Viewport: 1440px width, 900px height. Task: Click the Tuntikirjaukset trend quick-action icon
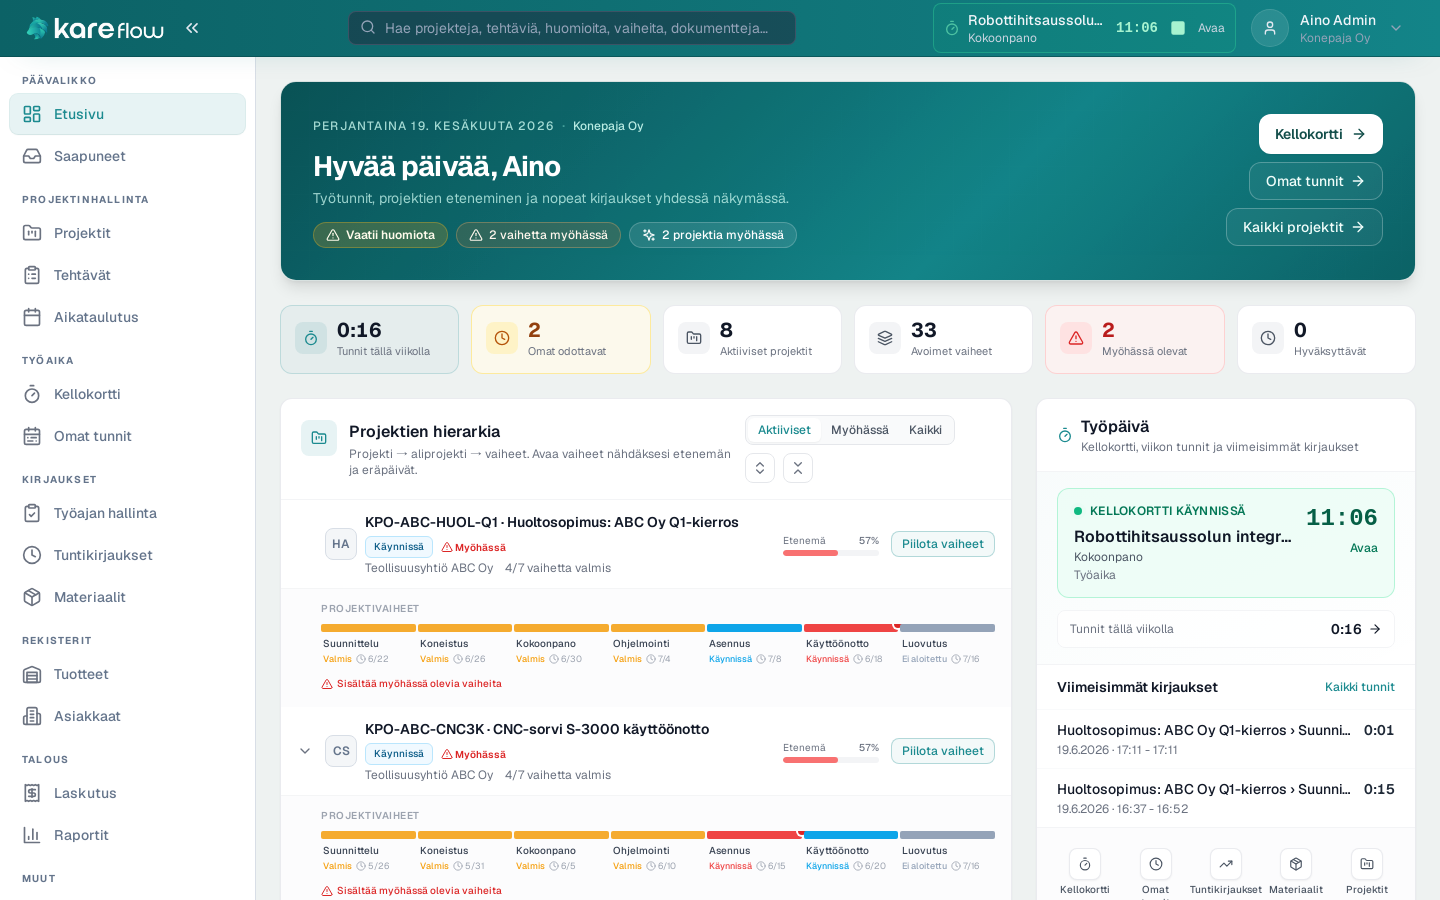coord(1226,864)
